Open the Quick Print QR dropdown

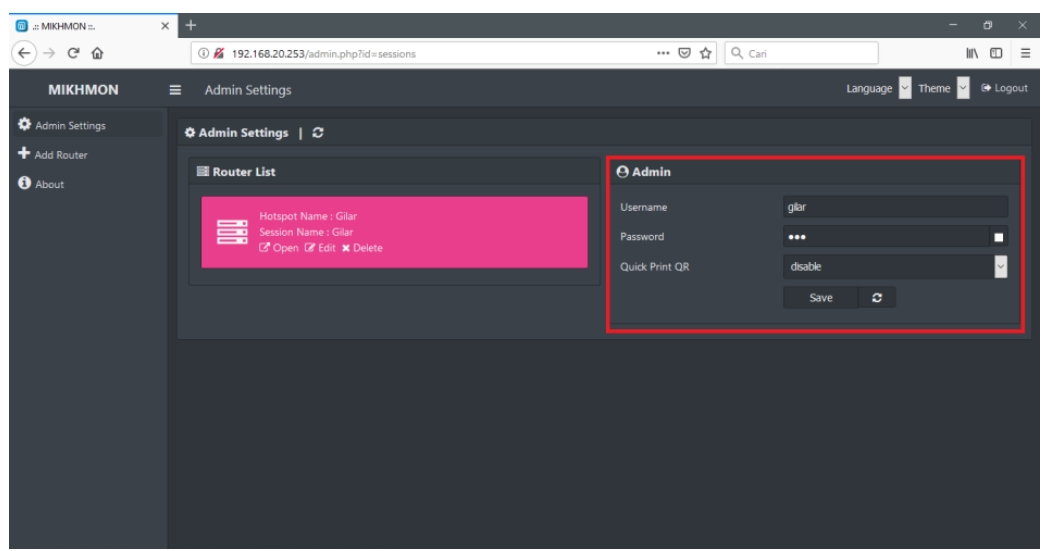tap(895, 266)
